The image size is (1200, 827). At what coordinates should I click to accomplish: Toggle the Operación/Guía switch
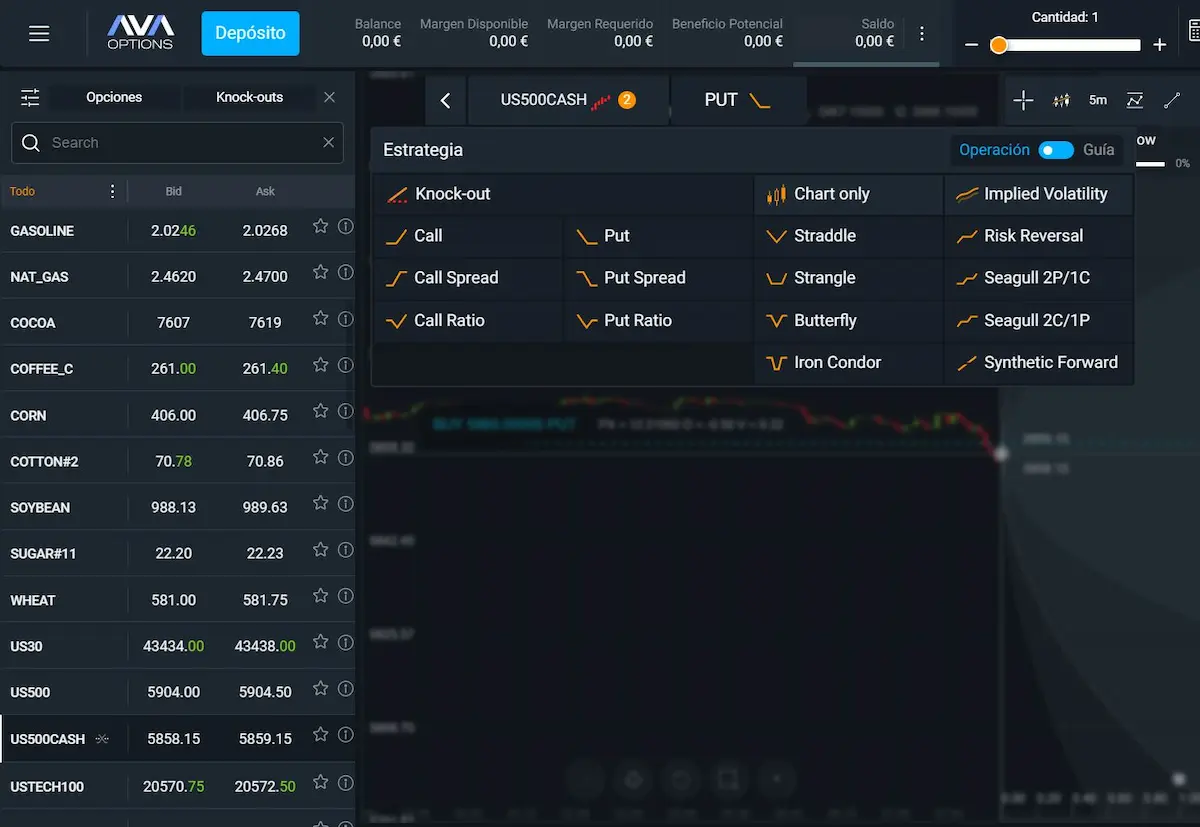(x=1055, y=150)
